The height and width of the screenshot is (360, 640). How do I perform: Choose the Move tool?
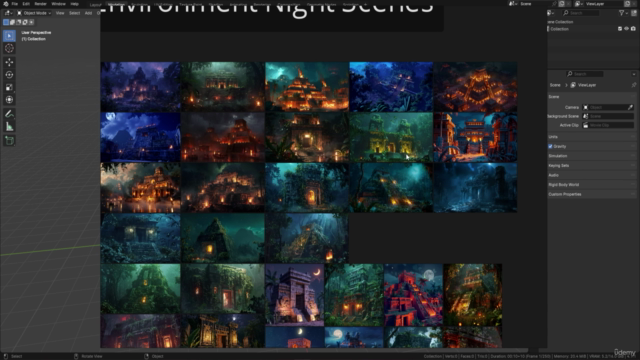pyautogui.click(x=9, y=62)
